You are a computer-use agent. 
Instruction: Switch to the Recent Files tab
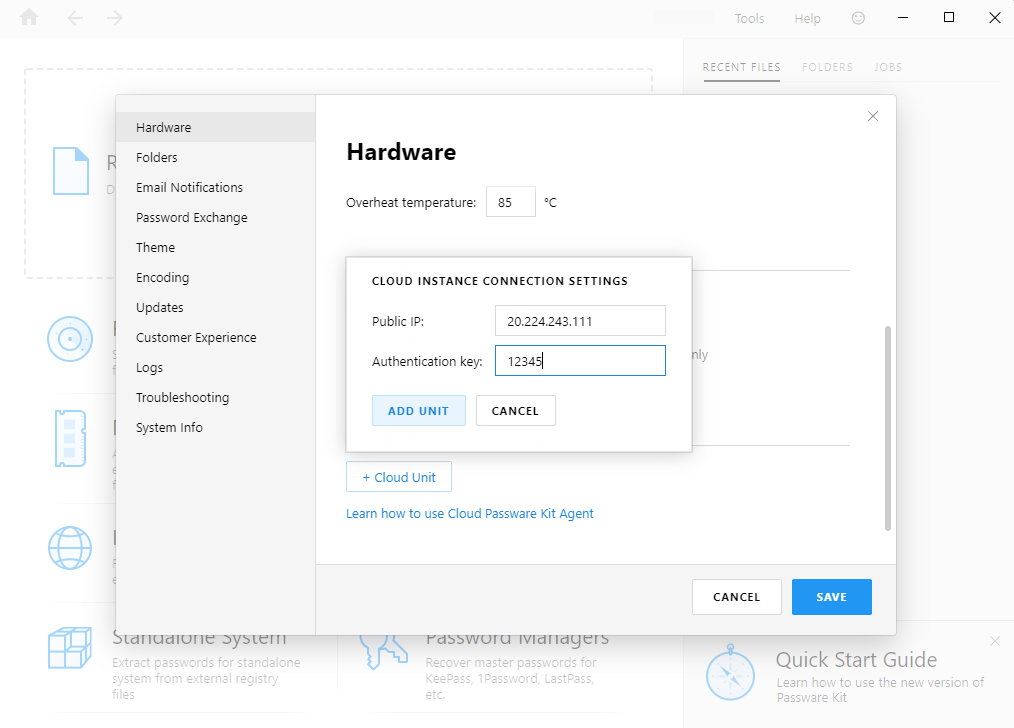pos(742,67)
